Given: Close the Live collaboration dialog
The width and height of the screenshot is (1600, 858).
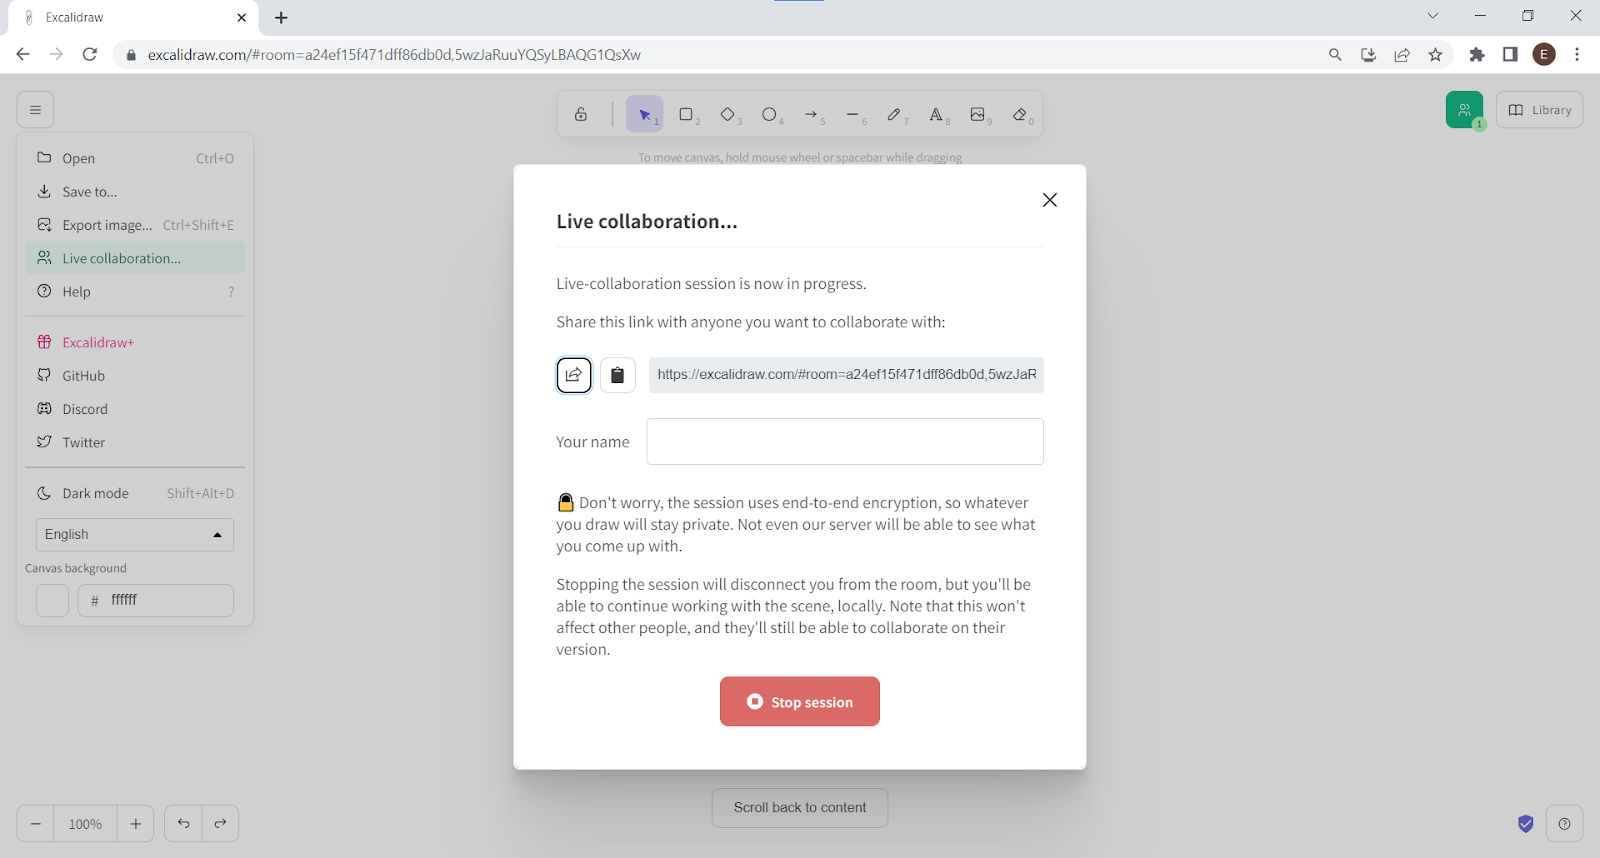Looking at the screenshot, I should [1049, 200].
